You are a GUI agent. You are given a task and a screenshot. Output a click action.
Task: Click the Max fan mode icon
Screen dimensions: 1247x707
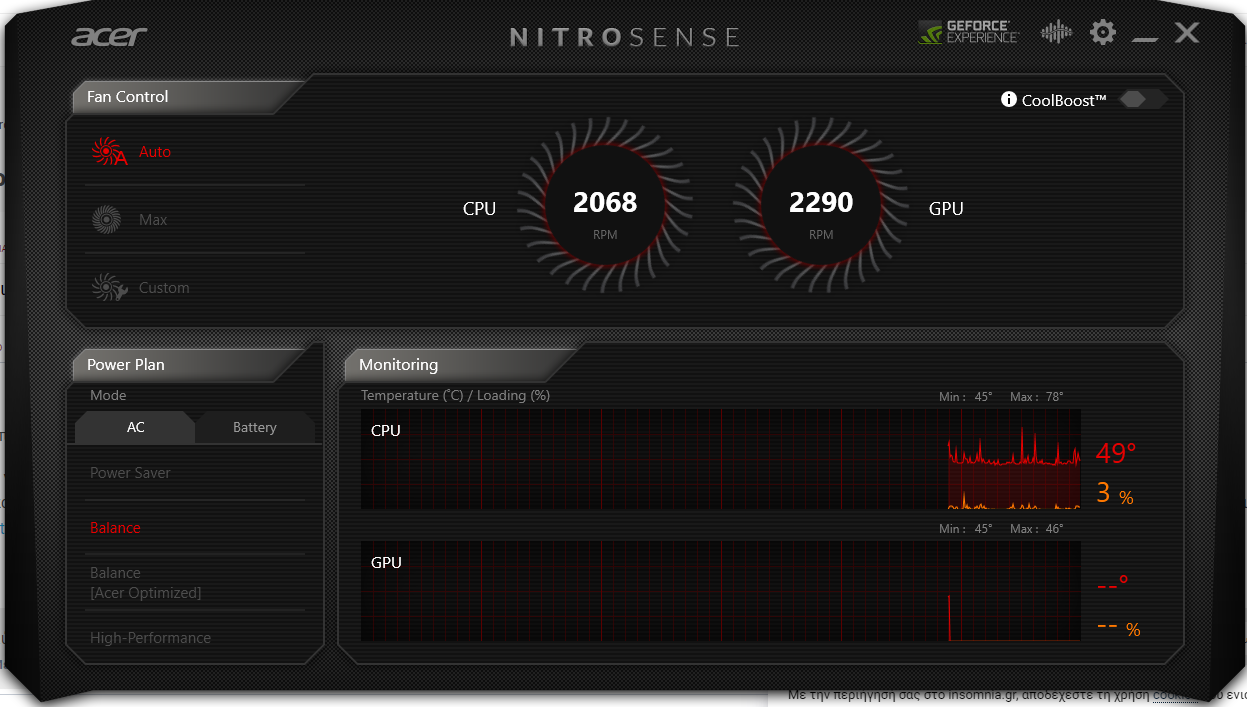tap(106, 220)
